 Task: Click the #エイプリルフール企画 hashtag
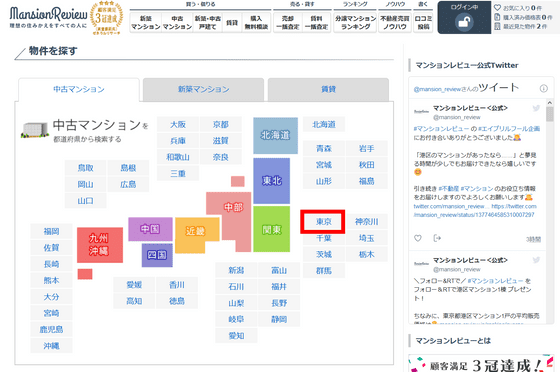pos(509,129)
